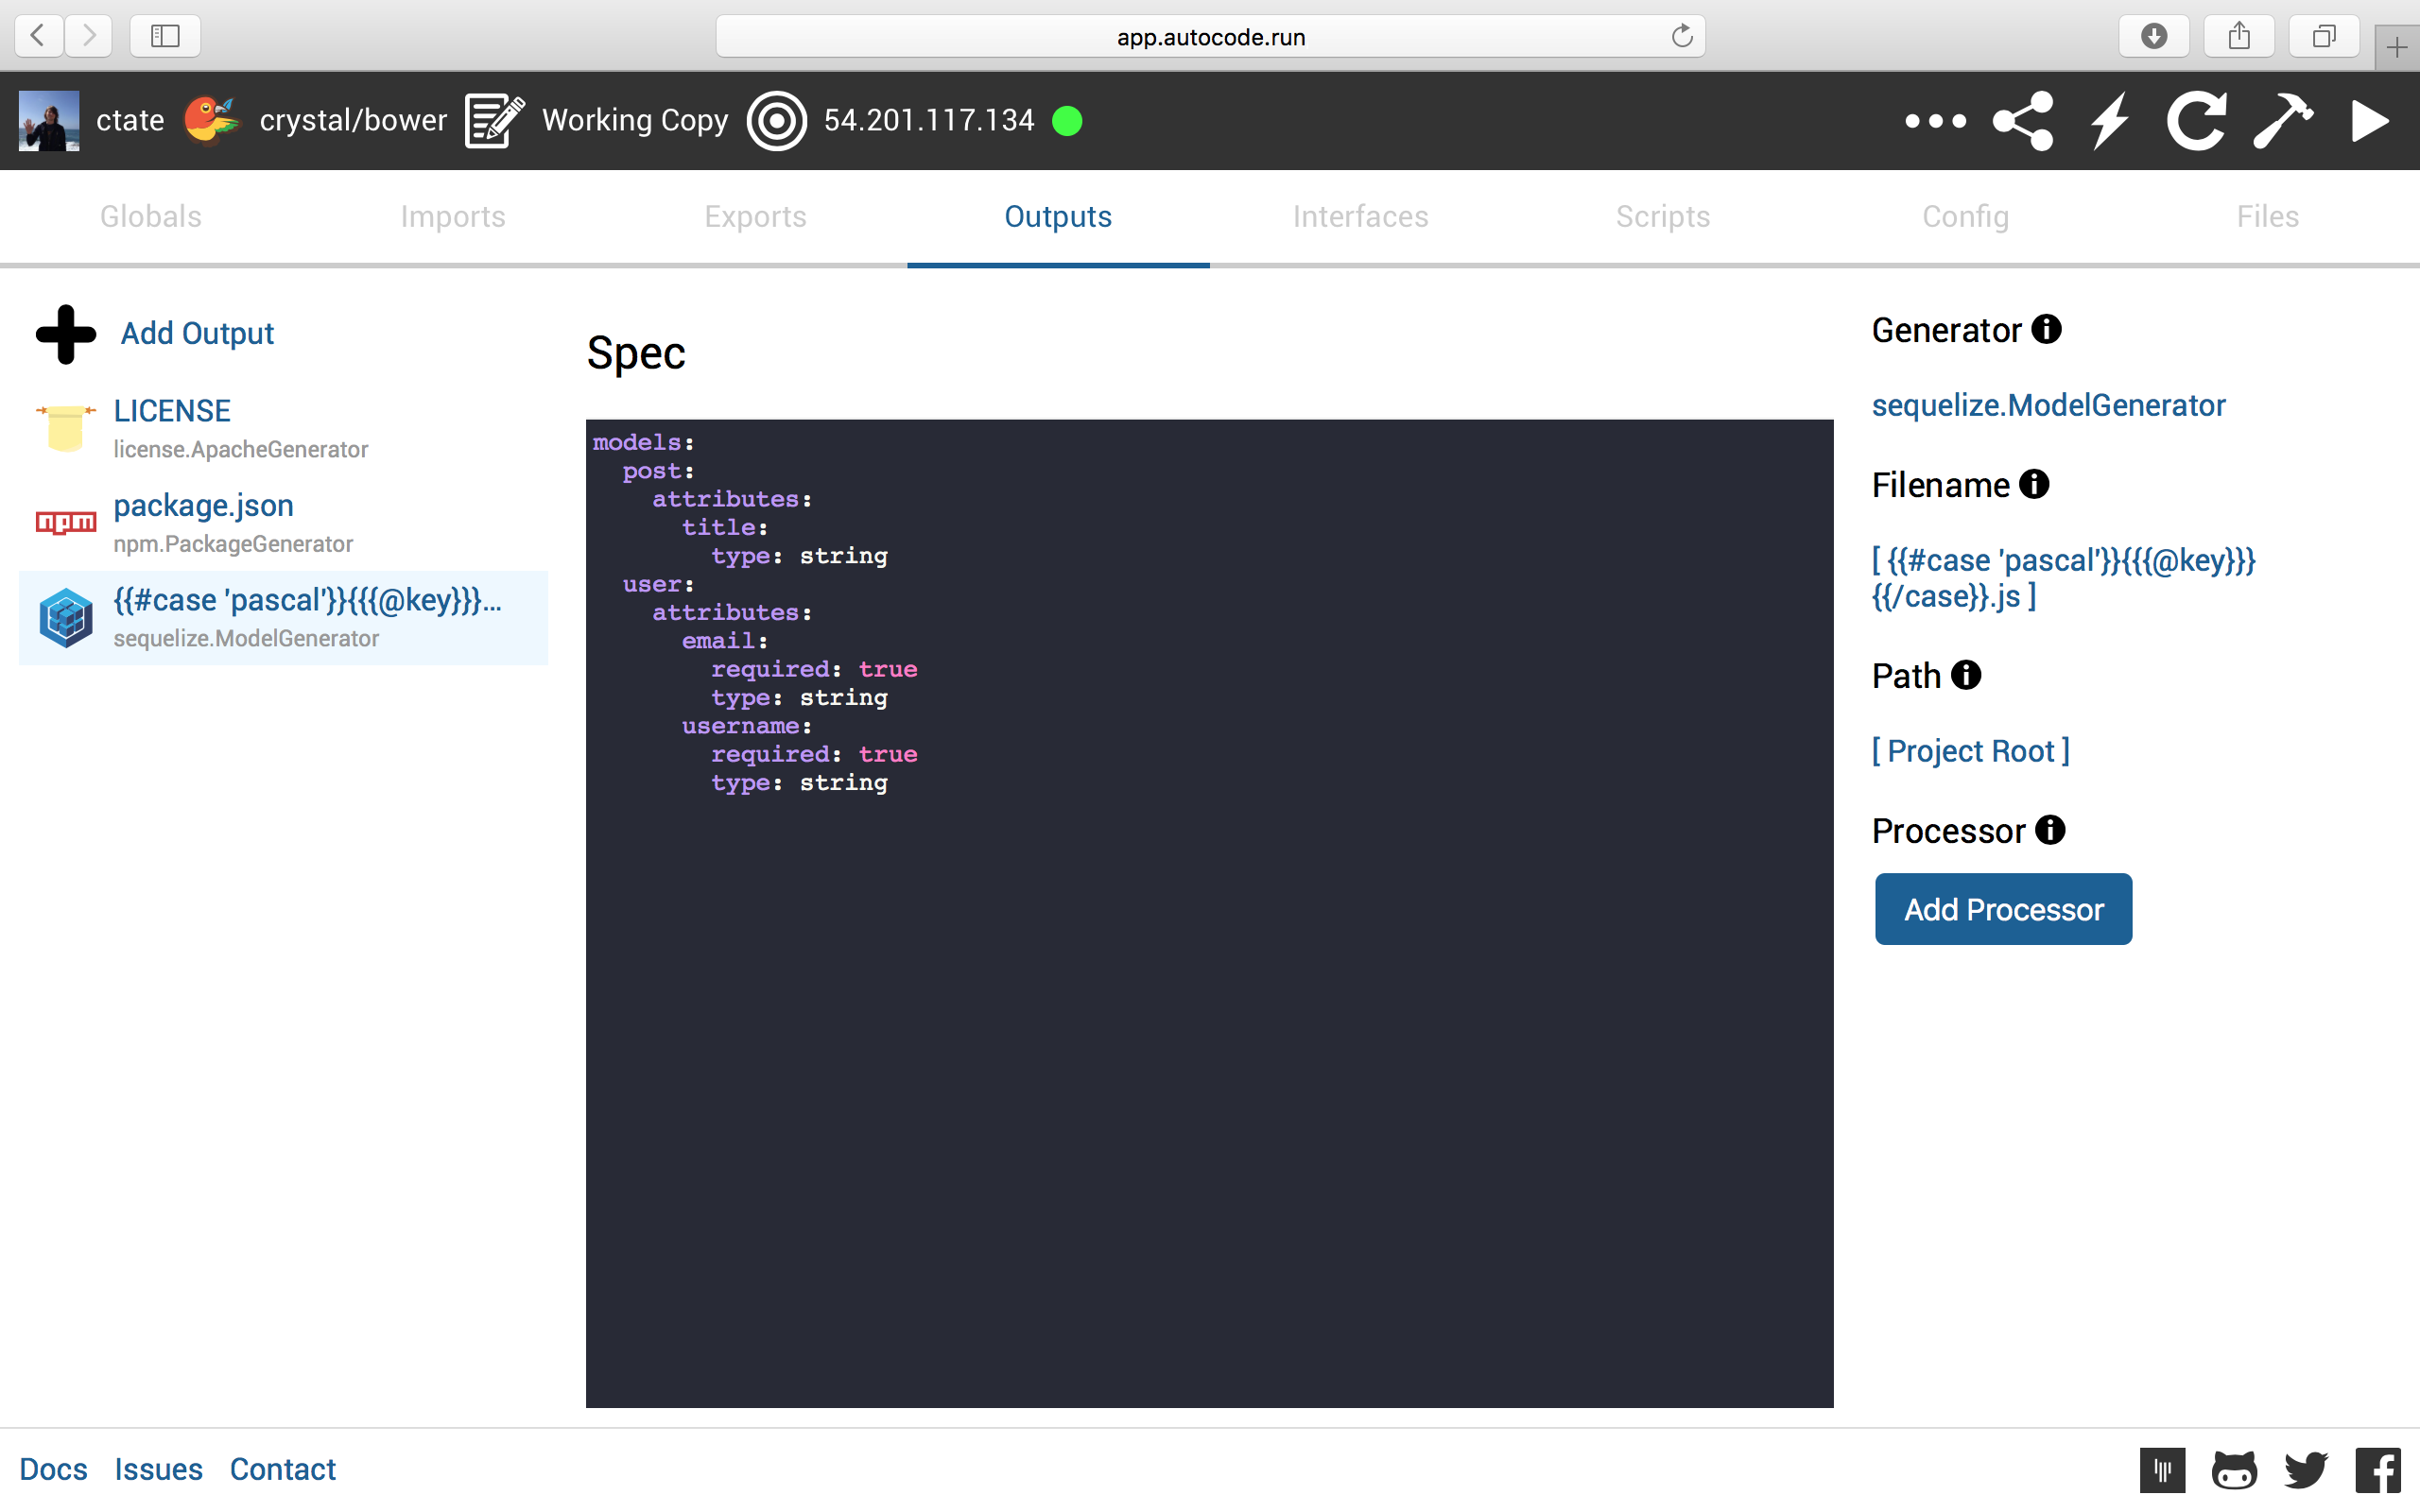This screenshot has height=1512, width=2420.
Task: Select the package.json output item
Action: pos(203,506)
